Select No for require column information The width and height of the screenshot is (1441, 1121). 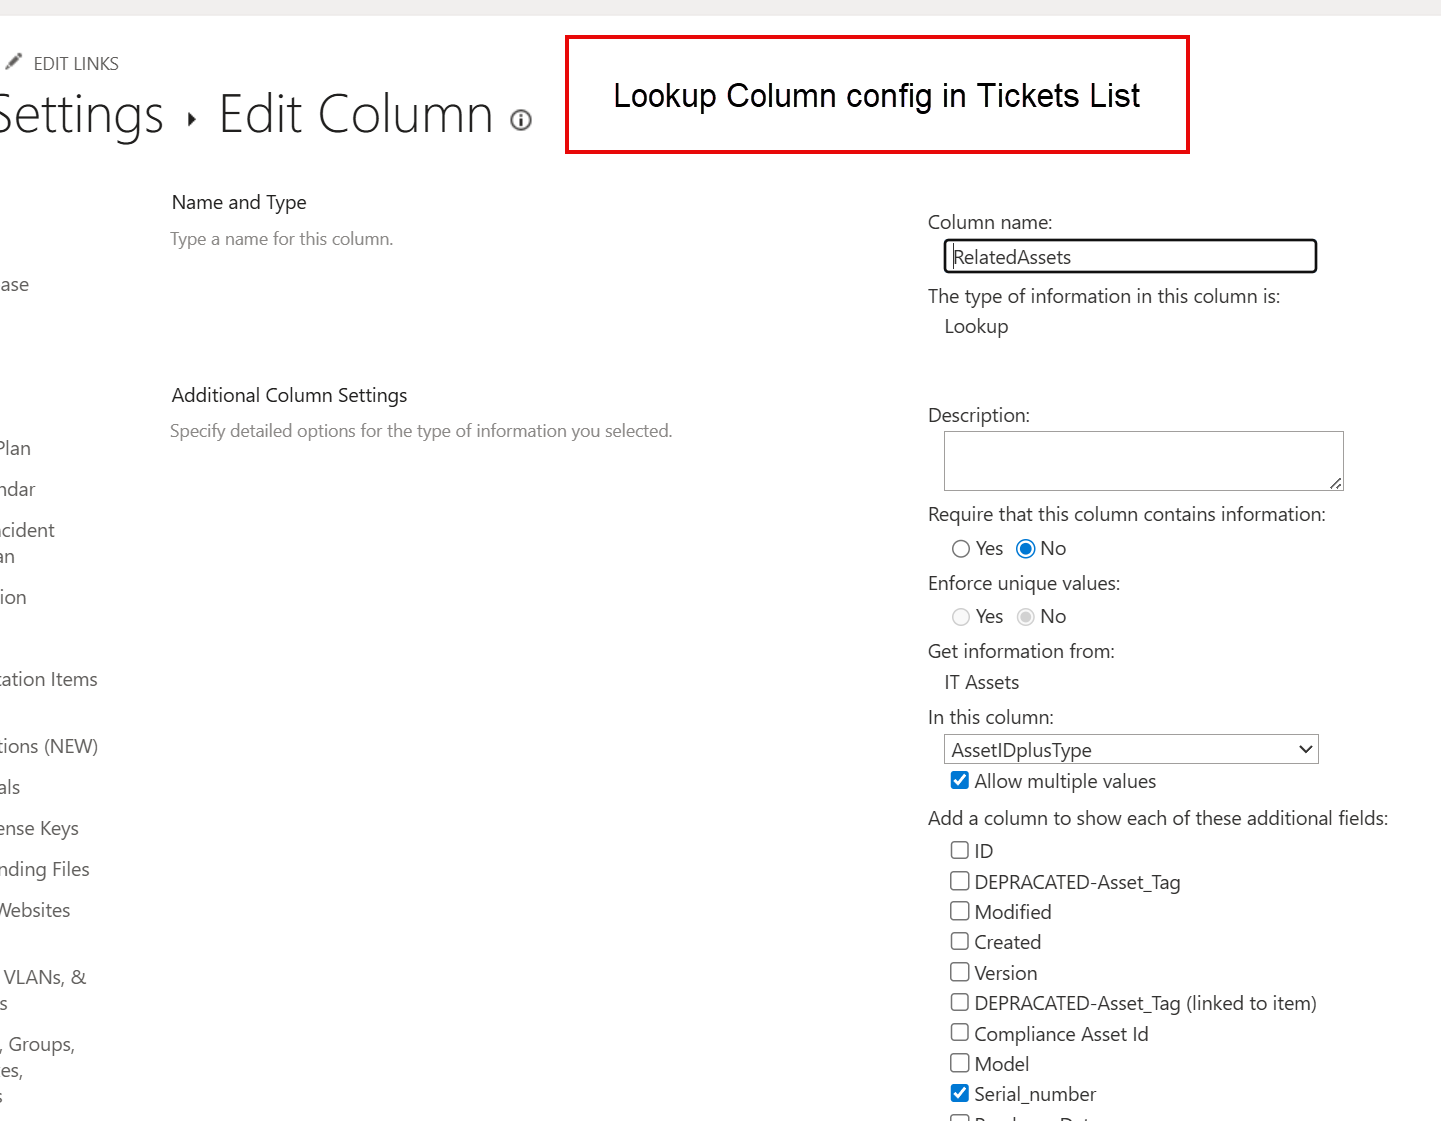tap(1025, 549)
